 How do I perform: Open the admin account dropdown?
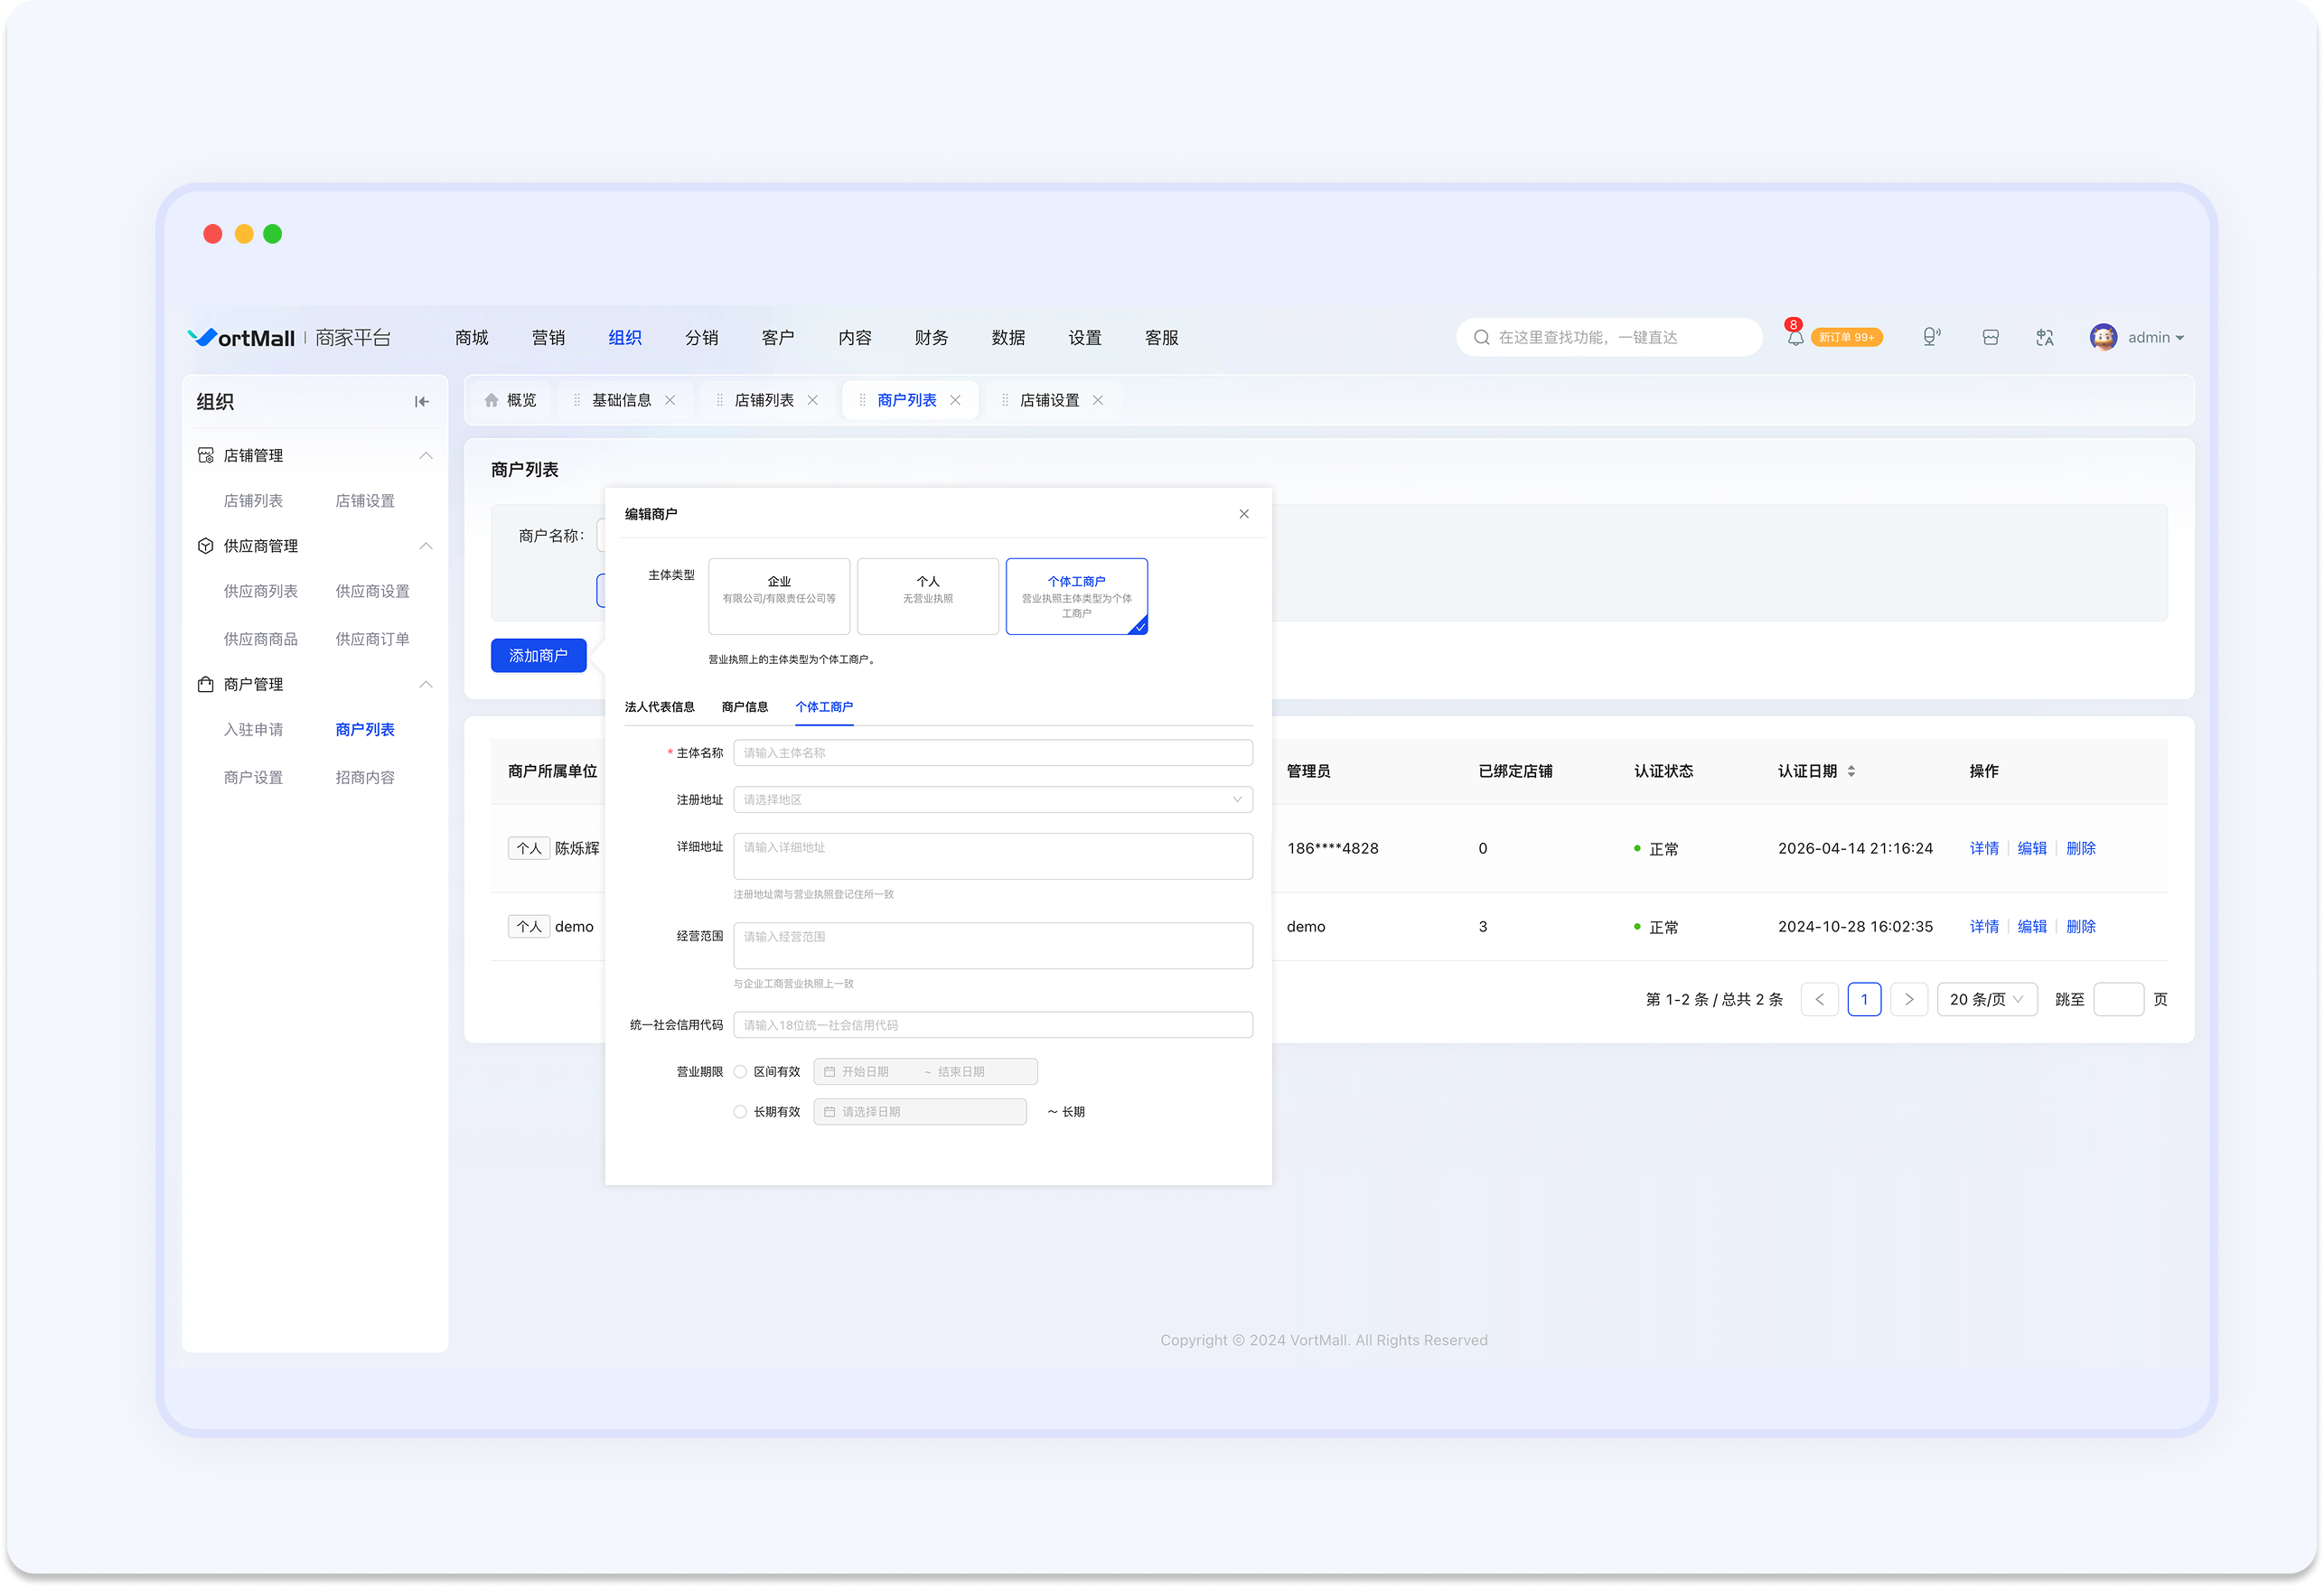[x=2156, y=338]
